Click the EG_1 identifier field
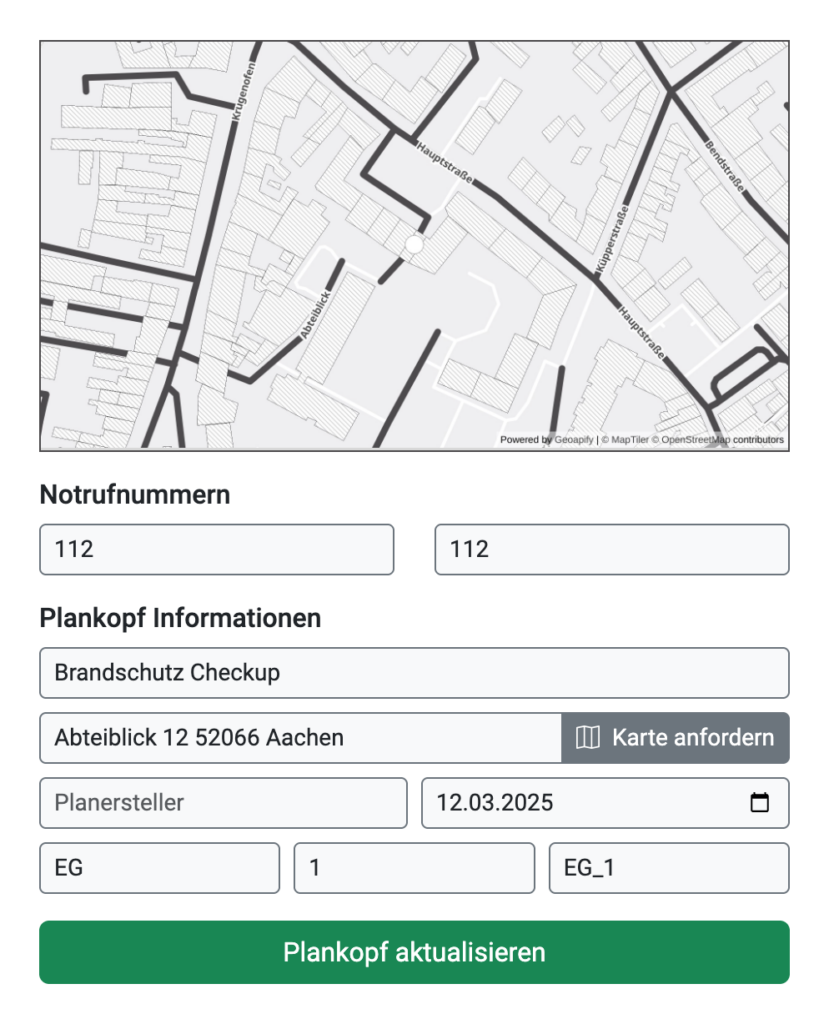The height and width of the screenshot is (1024, 829). point(669,868)
